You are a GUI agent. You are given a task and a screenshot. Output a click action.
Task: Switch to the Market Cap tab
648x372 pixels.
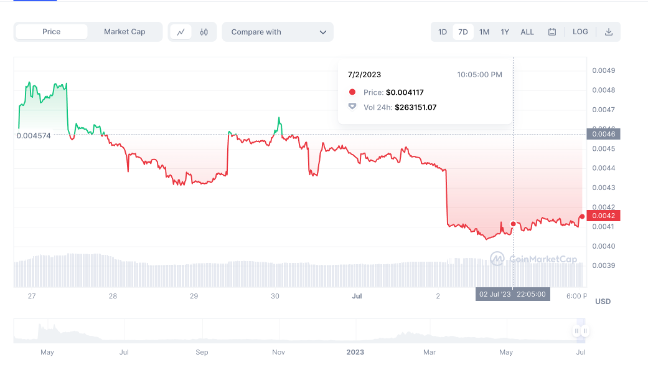tap(124, 32)
